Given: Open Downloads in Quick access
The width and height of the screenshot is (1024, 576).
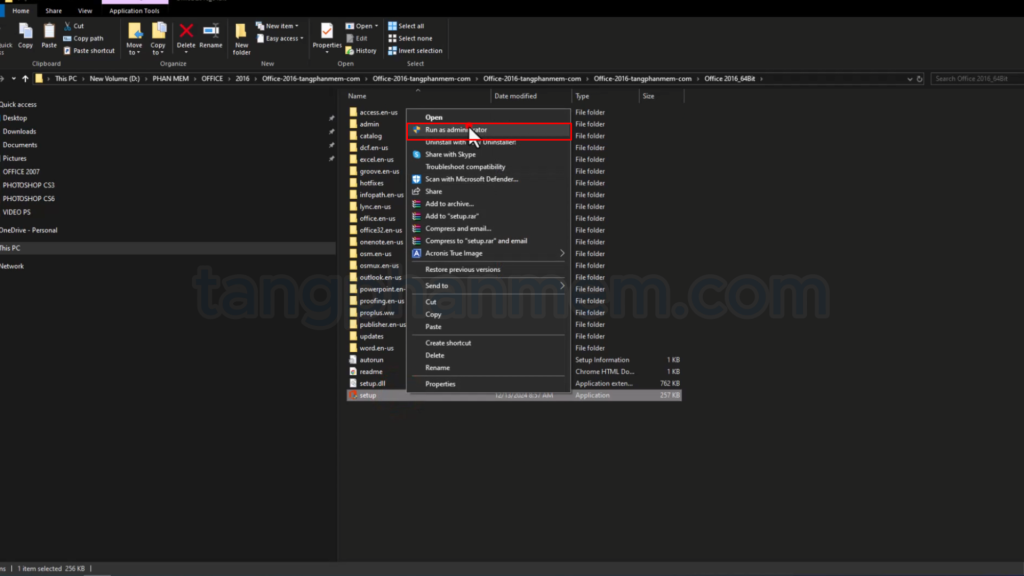Looking at the screenshot, I should coord(20,131).
